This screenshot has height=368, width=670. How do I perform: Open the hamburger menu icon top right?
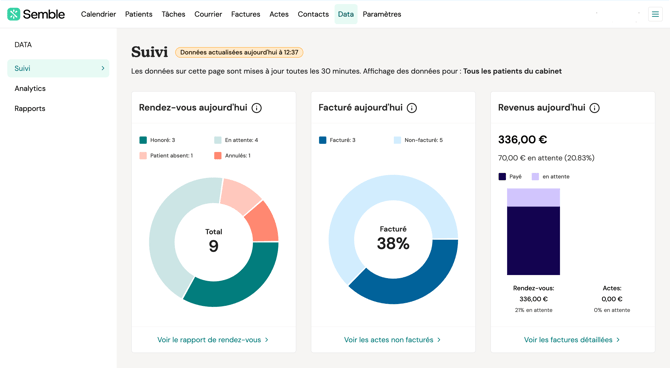click(x=655, y=14)
